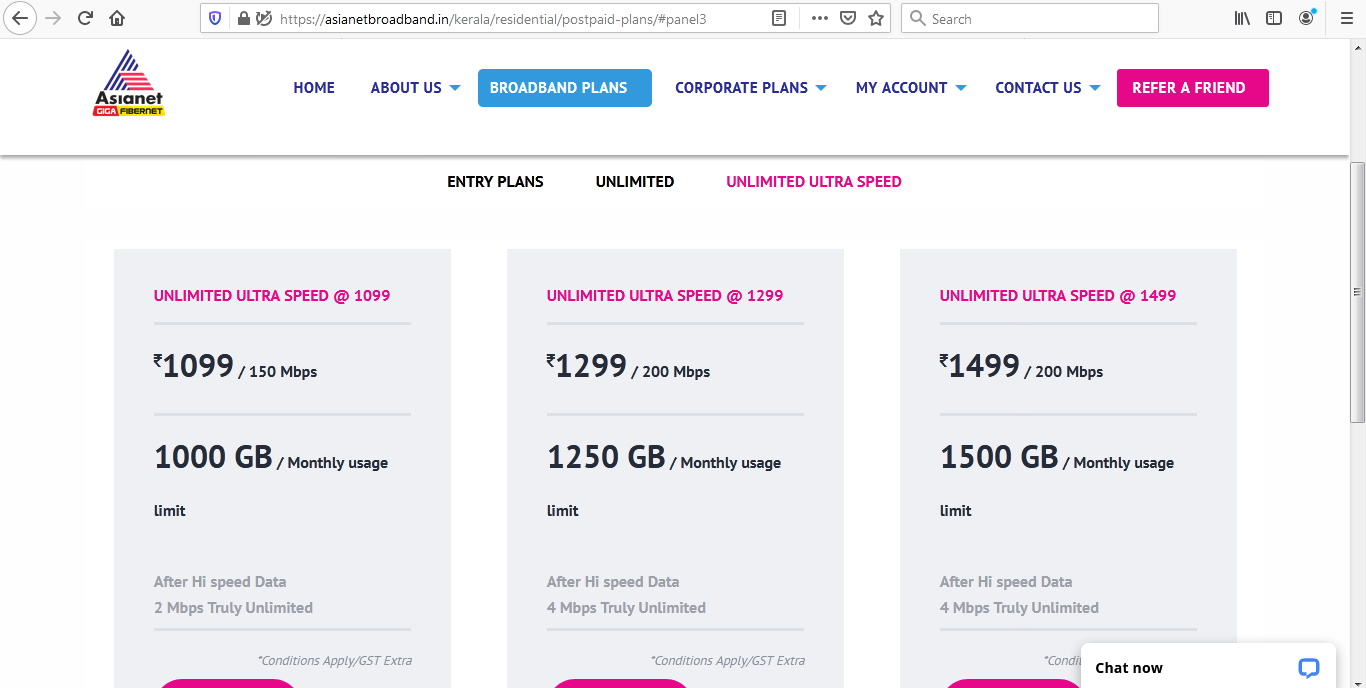1366x688 pixels.
Task: Click the REFER A FRIEND button
Action: [x=1193, y=88]
